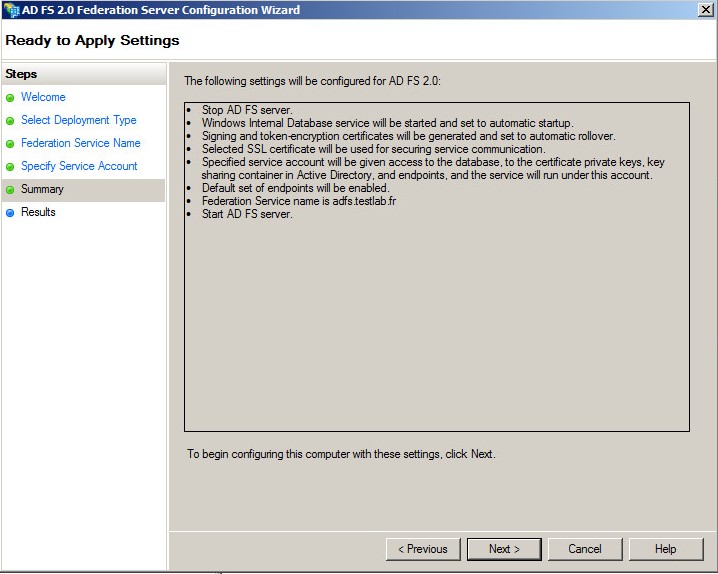
Task: Click Next to apply settings
Action: pos(504,549)
